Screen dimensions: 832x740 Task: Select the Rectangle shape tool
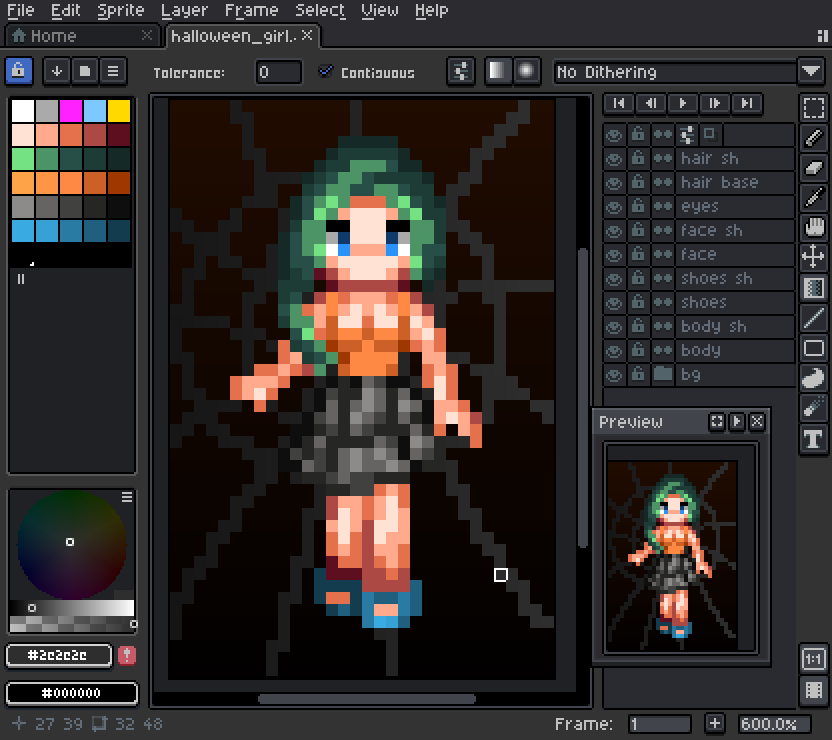813,348
